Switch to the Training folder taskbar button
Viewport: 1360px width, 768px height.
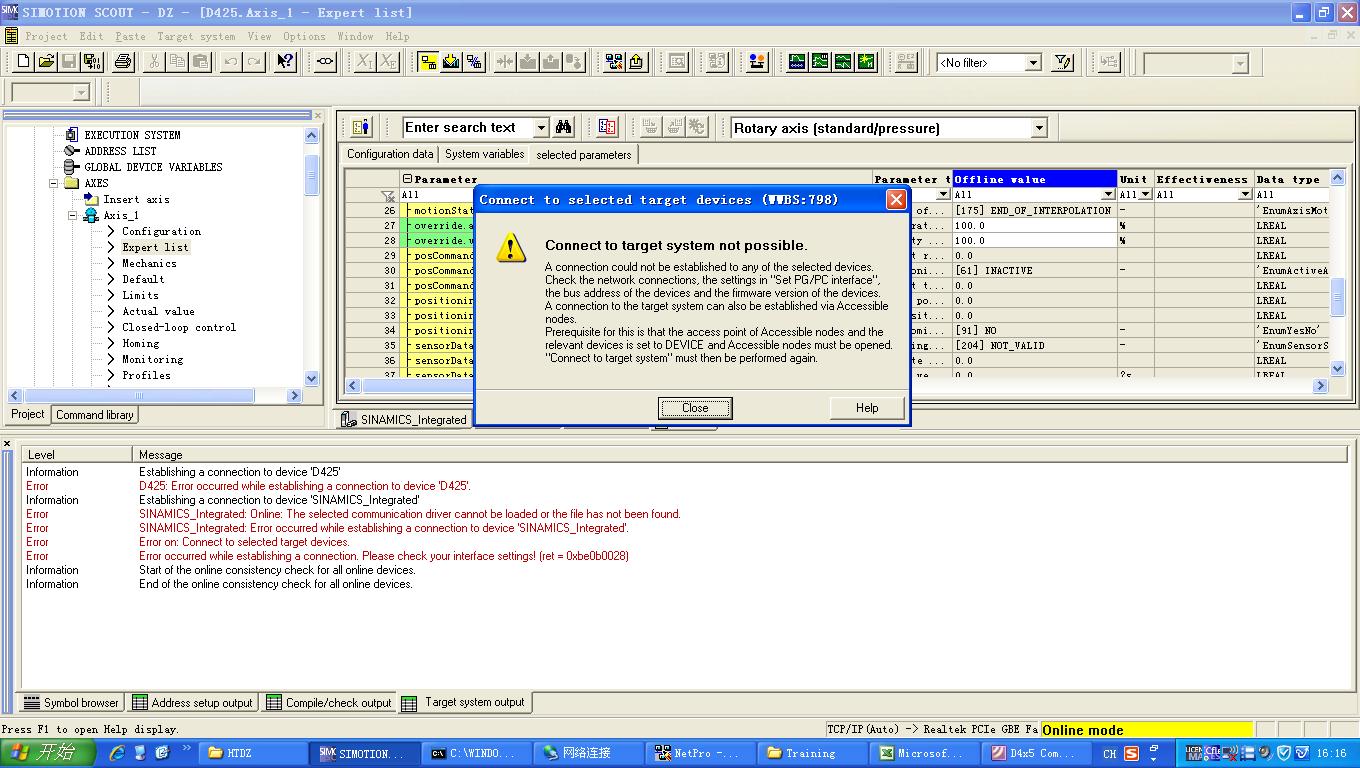[x=812, y=753]
